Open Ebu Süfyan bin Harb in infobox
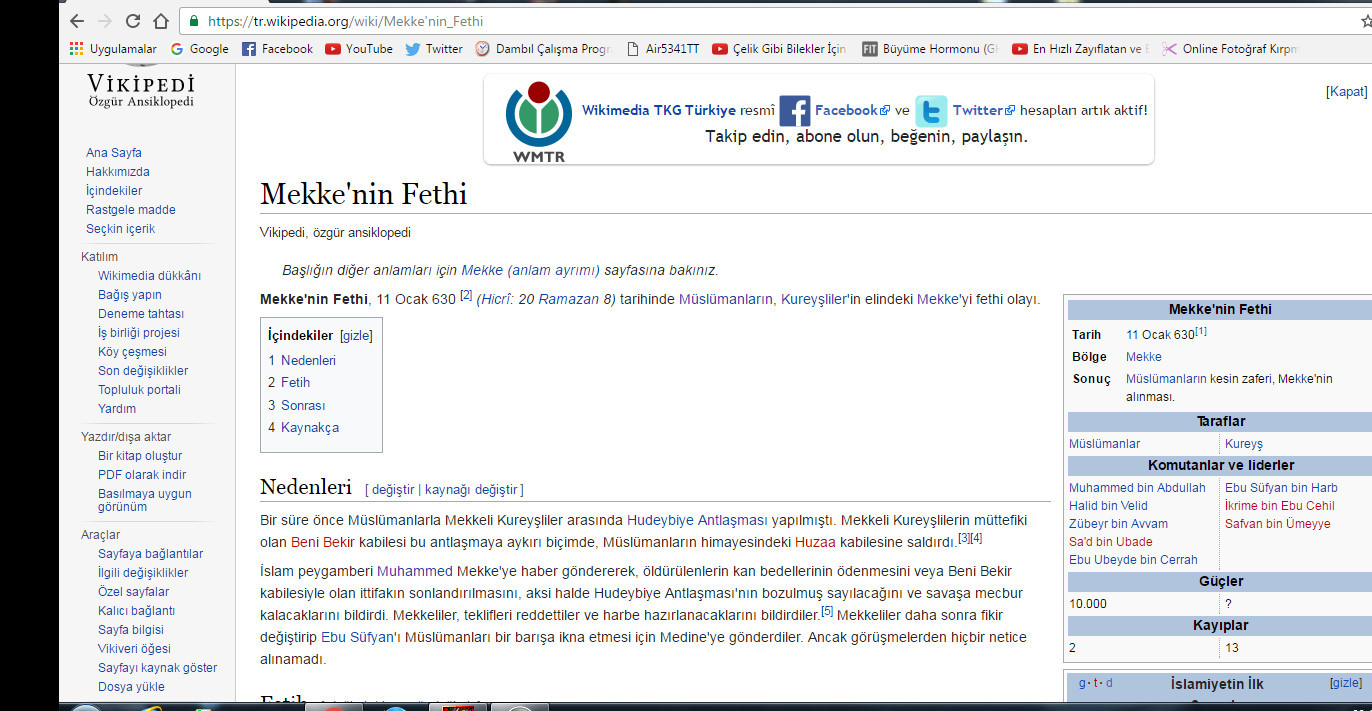Image resolution: width=1372 pixels, height=711 pixels. (x=1281, y=488)
